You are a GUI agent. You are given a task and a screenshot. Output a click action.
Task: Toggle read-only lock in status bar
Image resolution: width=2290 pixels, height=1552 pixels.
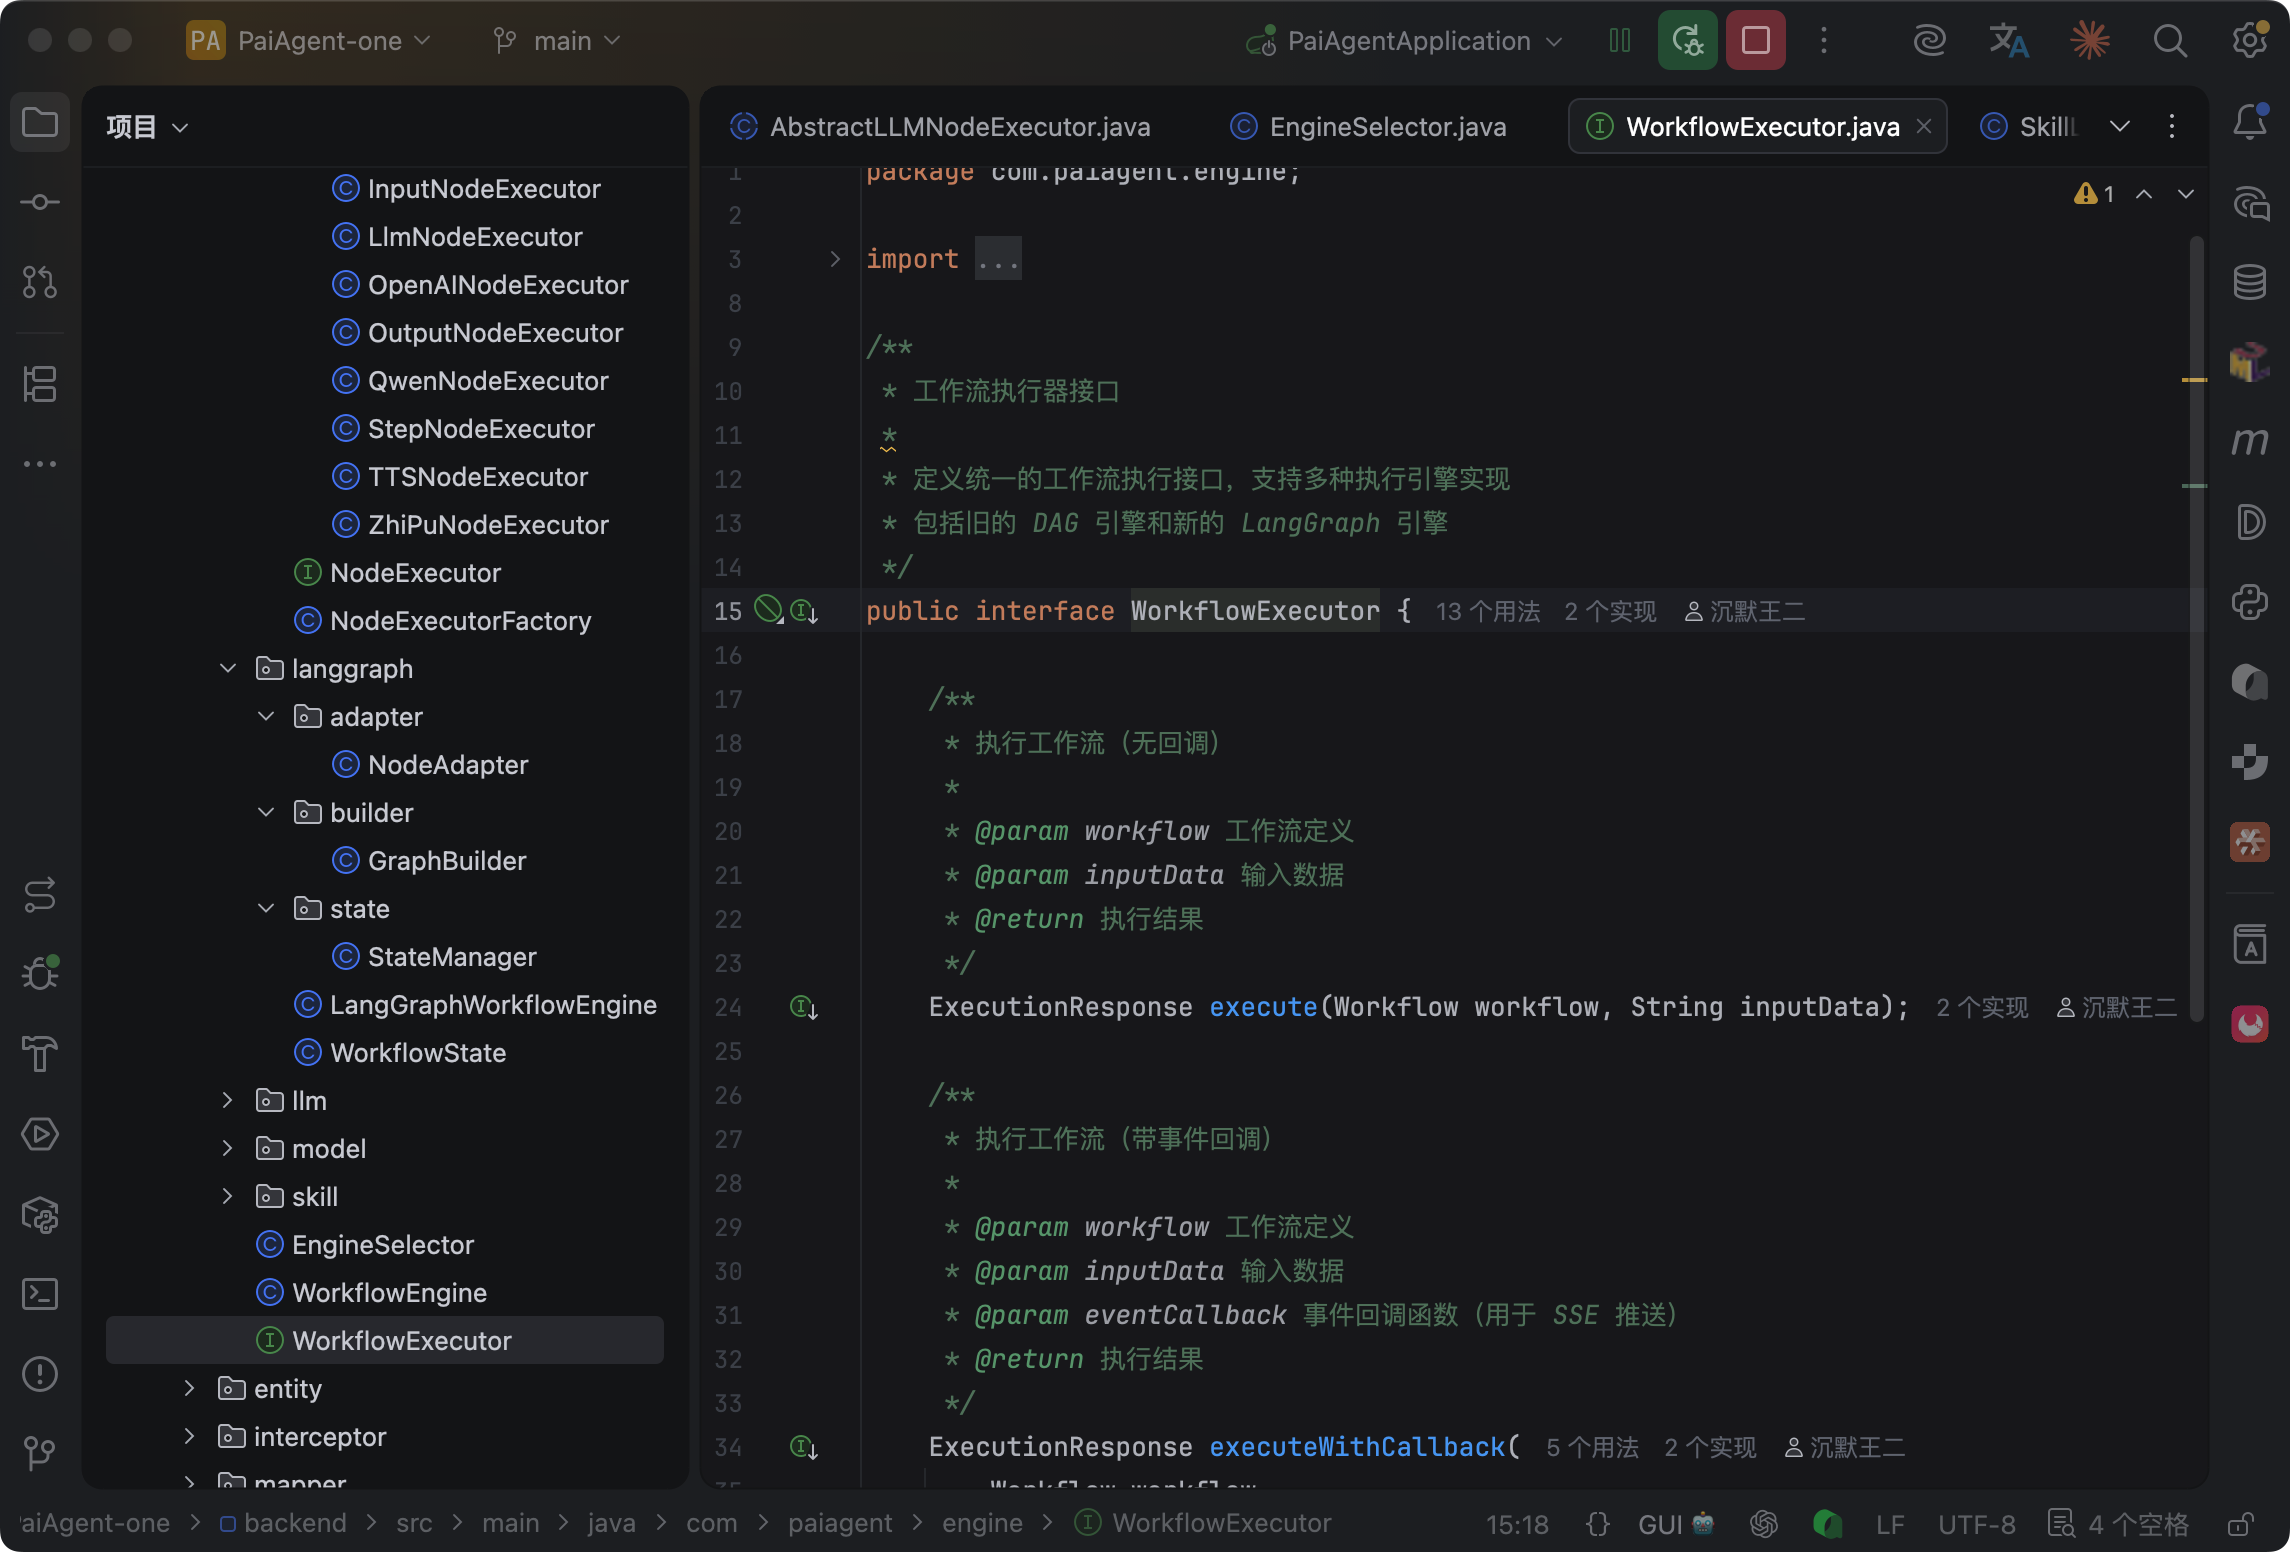point(2241,1524)
